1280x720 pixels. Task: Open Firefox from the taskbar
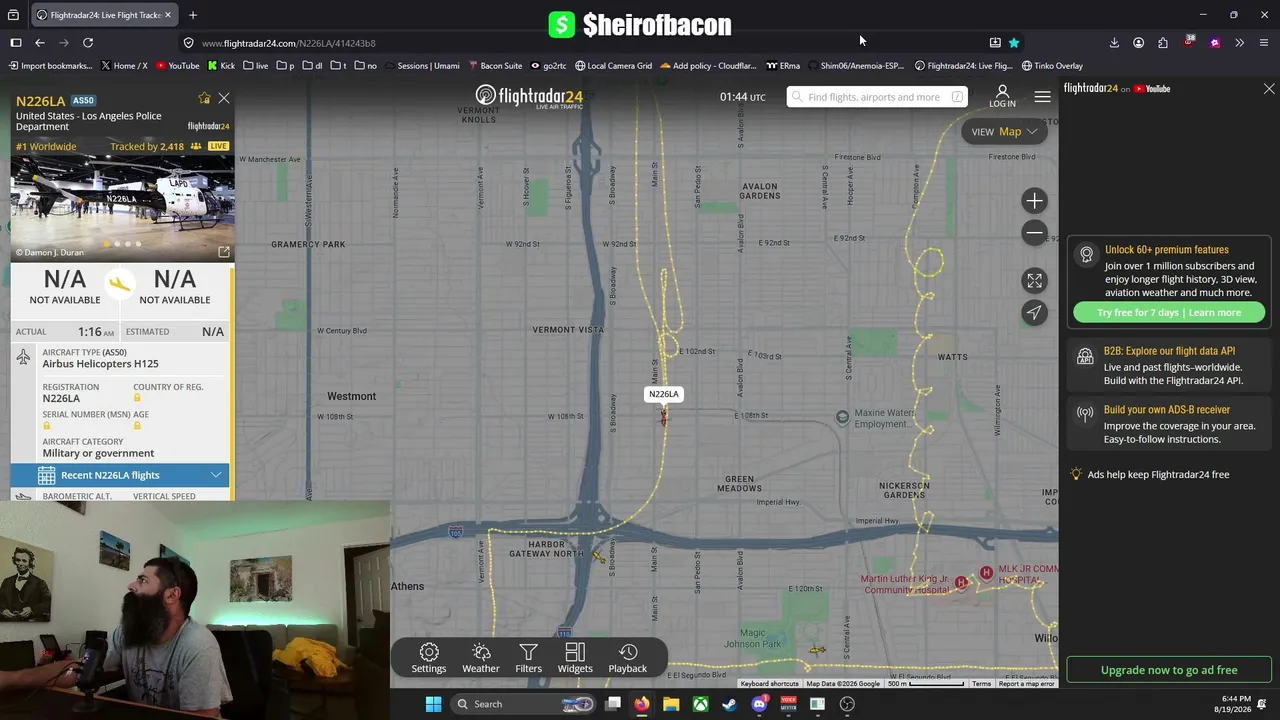coord(641,704)
